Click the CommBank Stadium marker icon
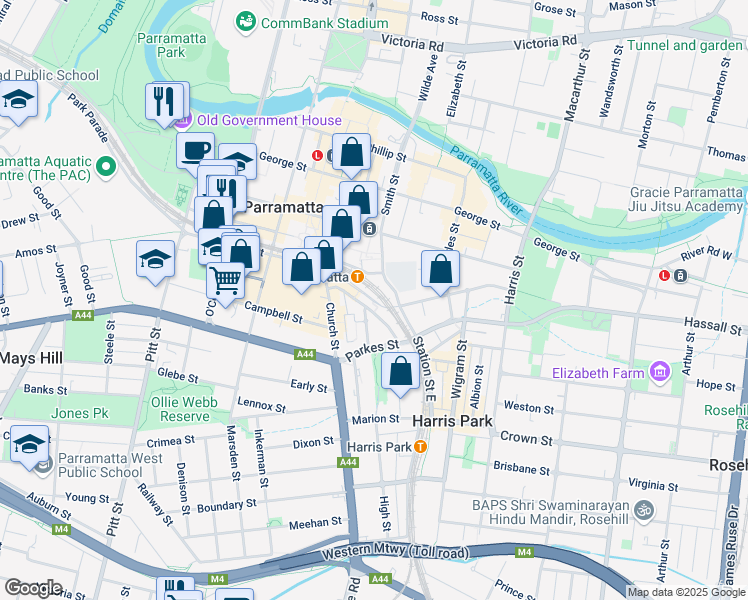The height and width of the screenshot is (600, 748). [246, 22]
